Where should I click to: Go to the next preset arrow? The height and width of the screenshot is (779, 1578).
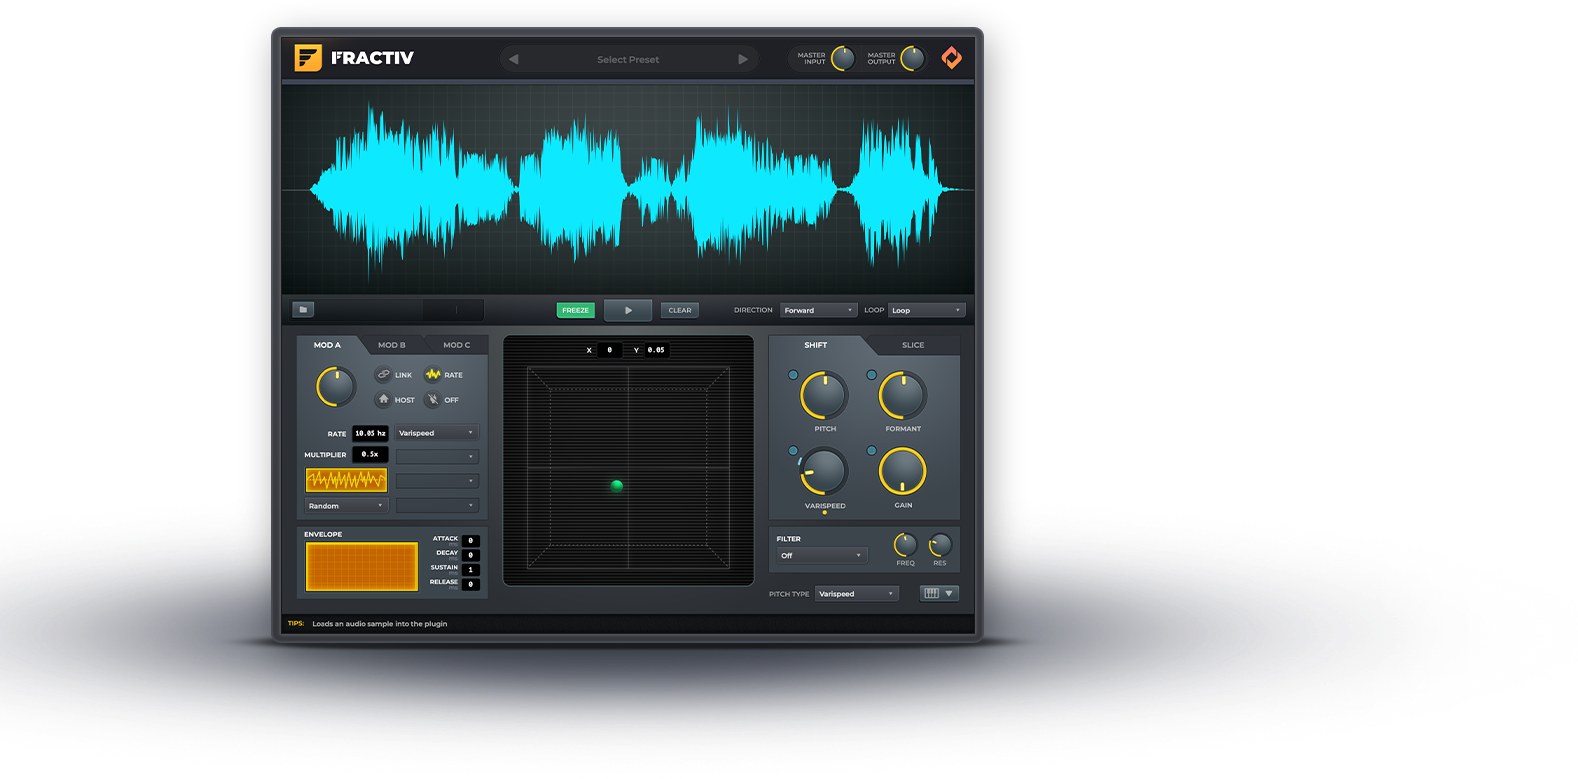coord(743,59)
